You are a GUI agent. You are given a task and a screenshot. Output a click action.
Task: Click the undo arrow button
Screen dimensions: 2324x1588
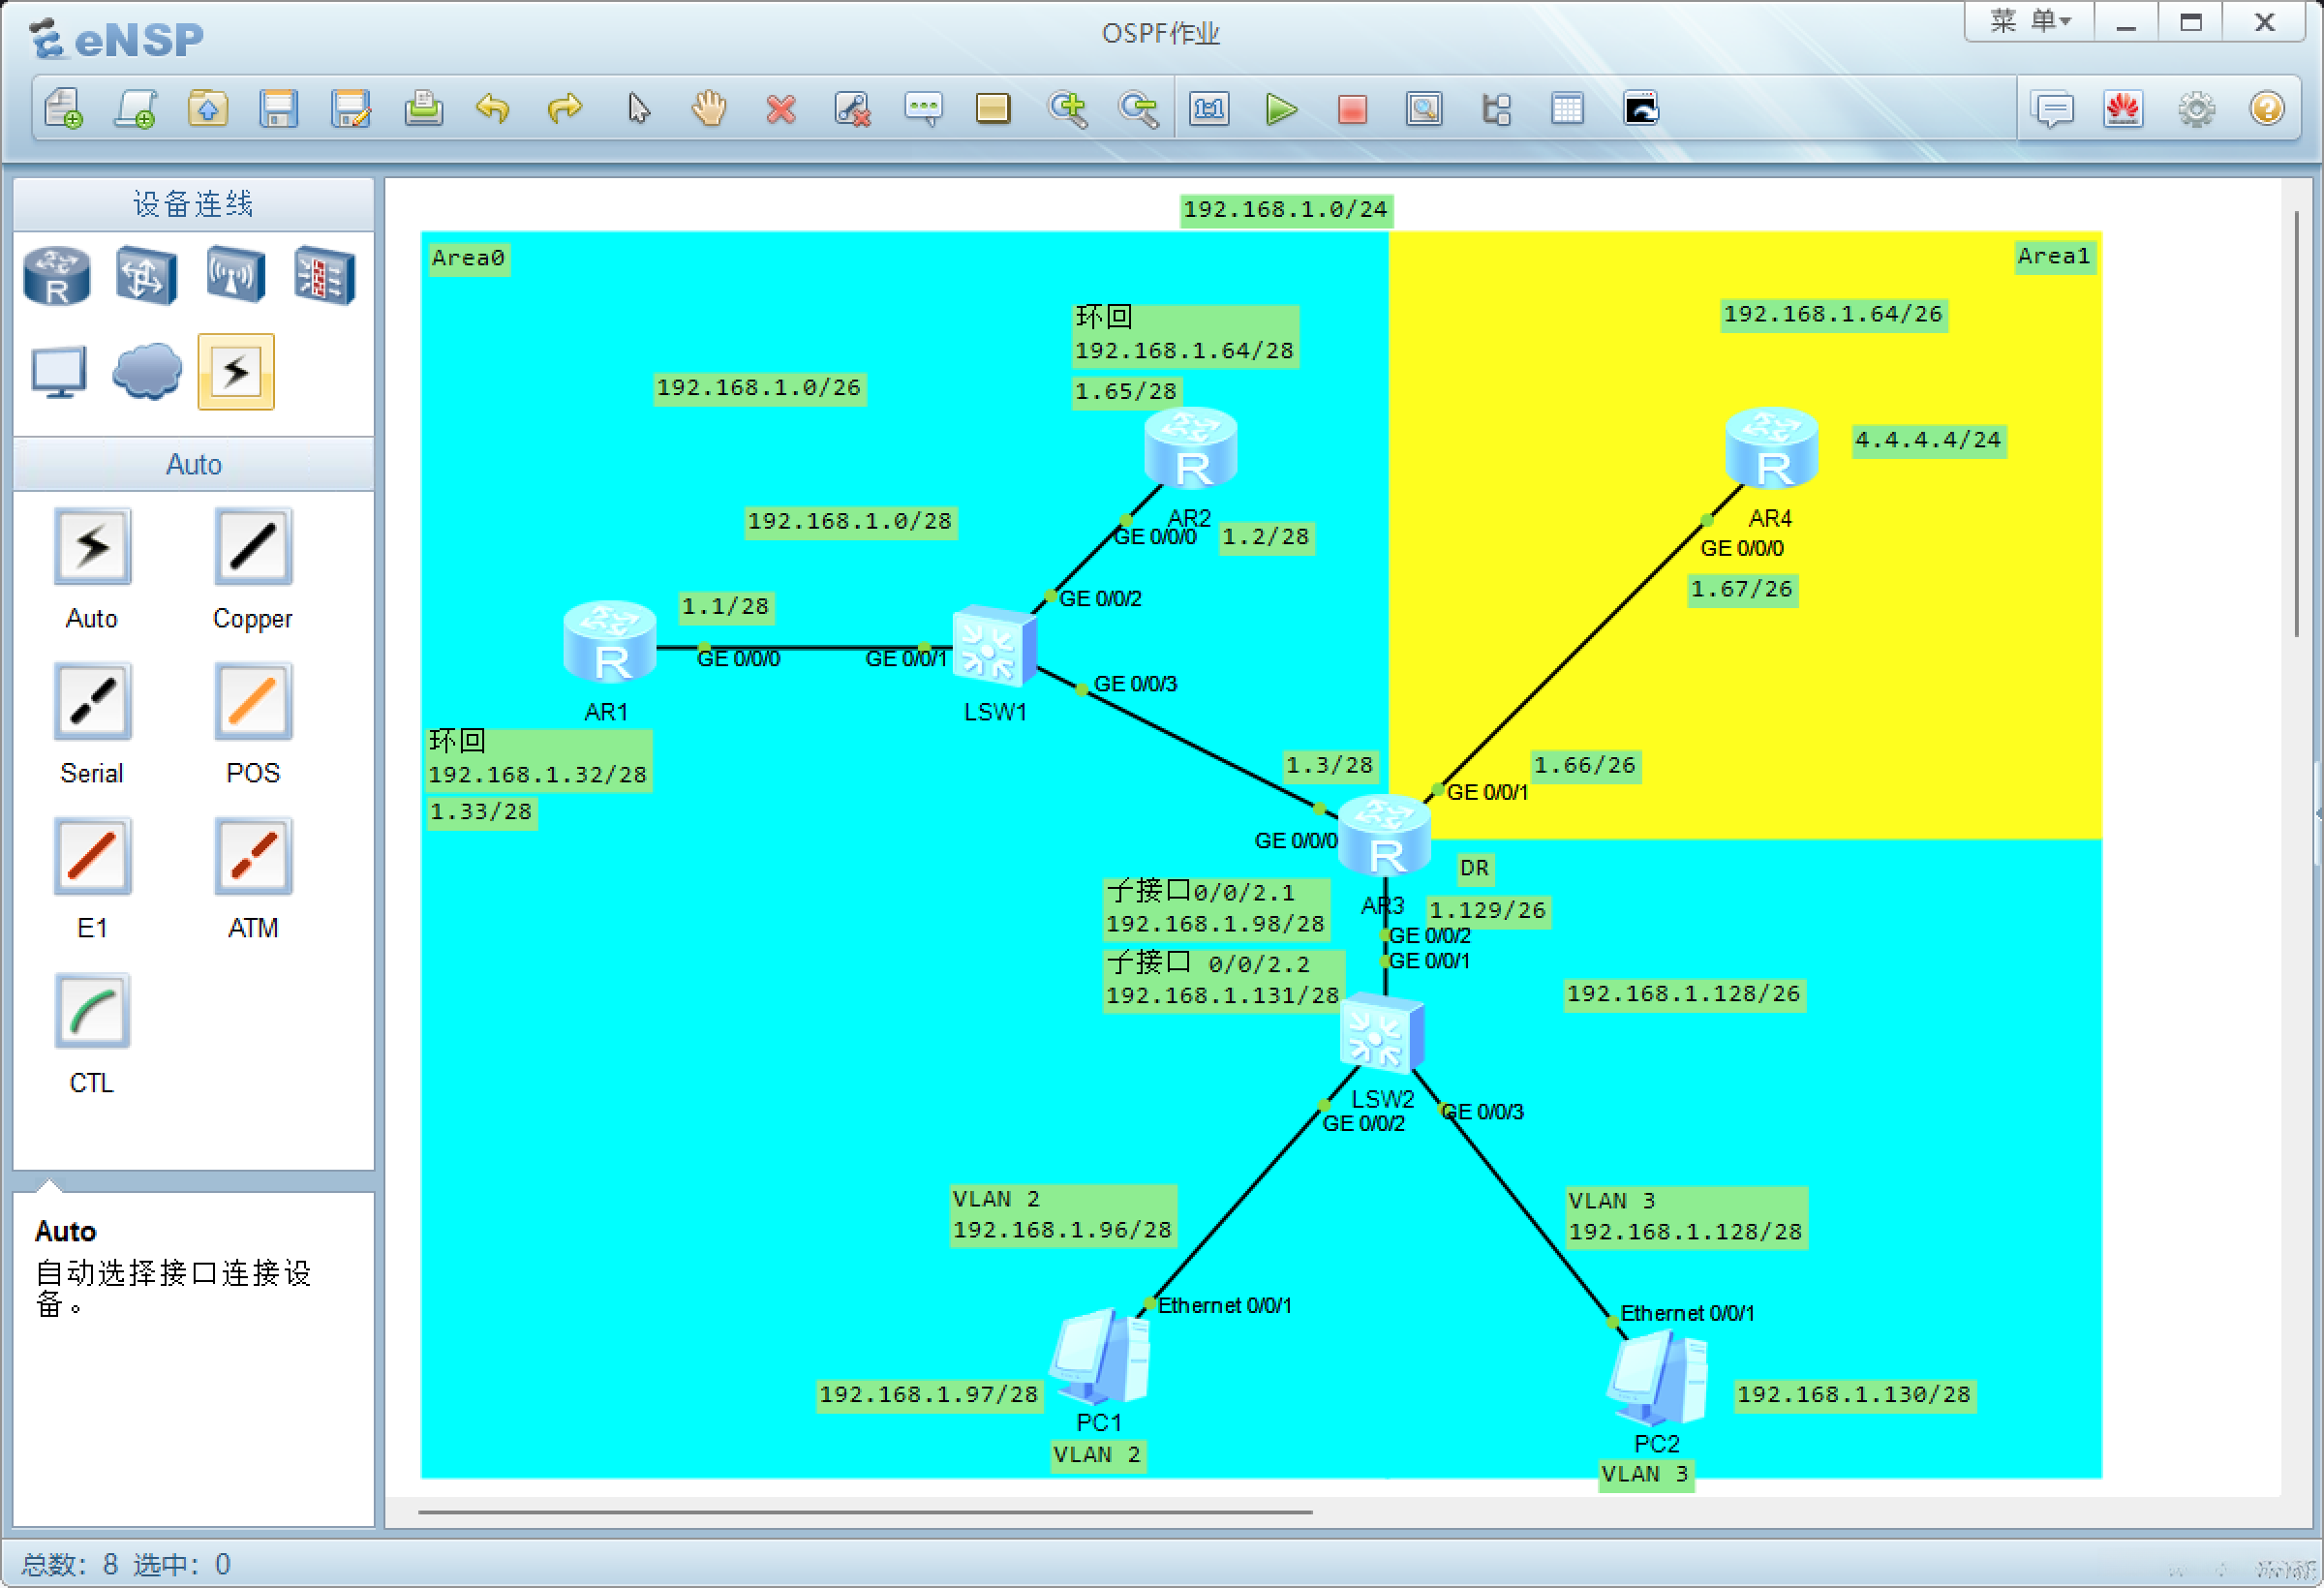point(493,109)
